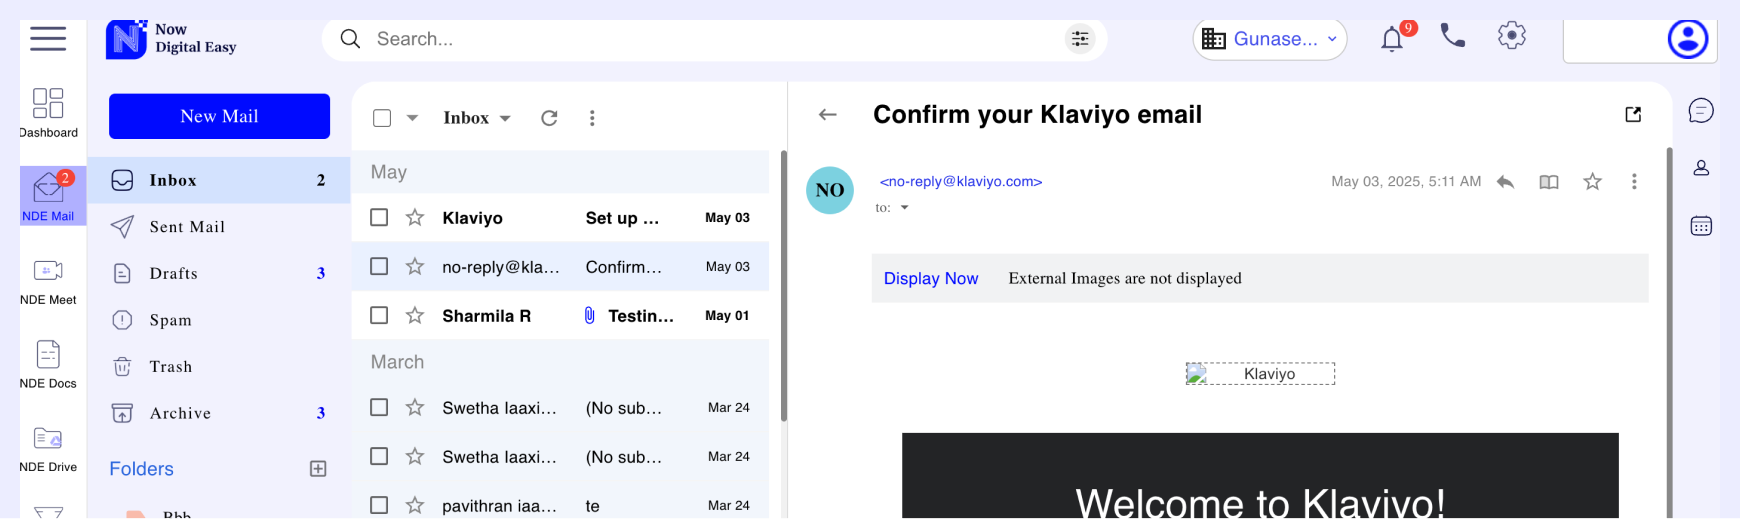Click the phone call icon
Image resolution: width=1740 pixels, height=519 pixels.
pyautogui.click(x=1452, y=37)
